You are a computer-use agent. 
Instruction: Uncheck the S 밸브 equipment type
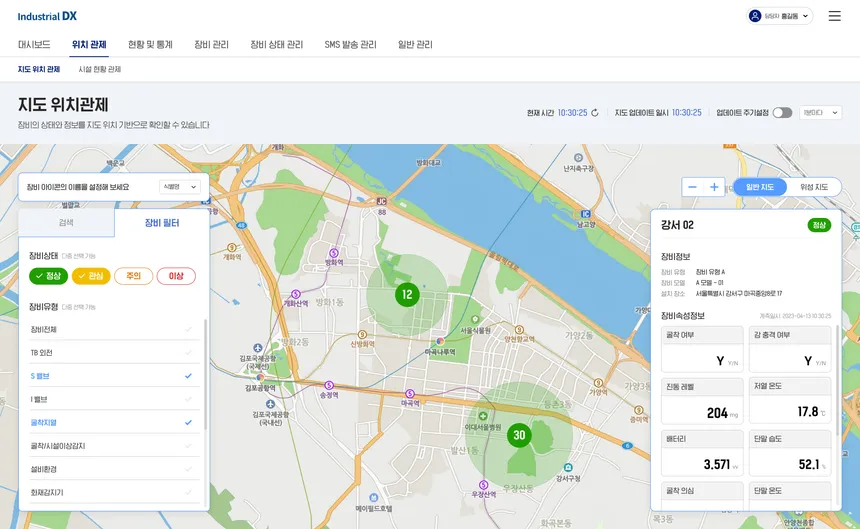112,376
